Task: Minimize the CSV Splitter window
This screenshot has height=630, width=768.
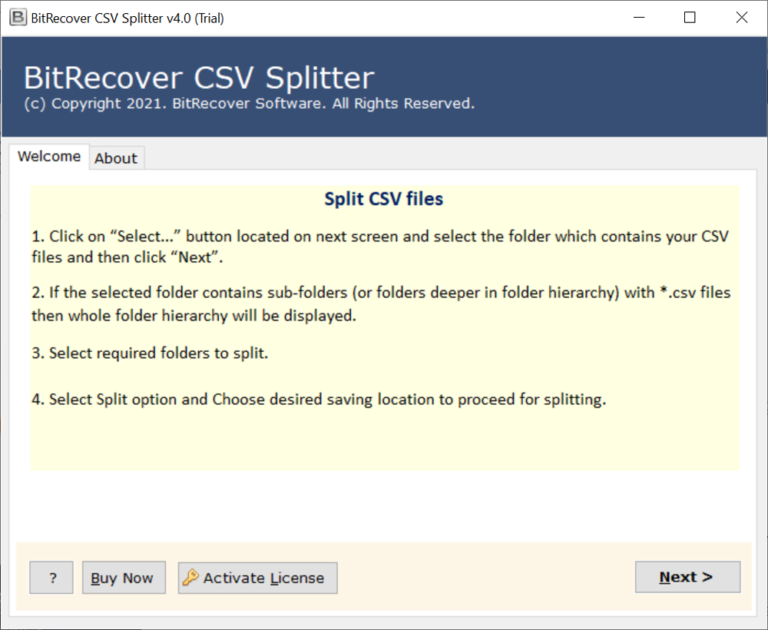Action: (639, 18)
